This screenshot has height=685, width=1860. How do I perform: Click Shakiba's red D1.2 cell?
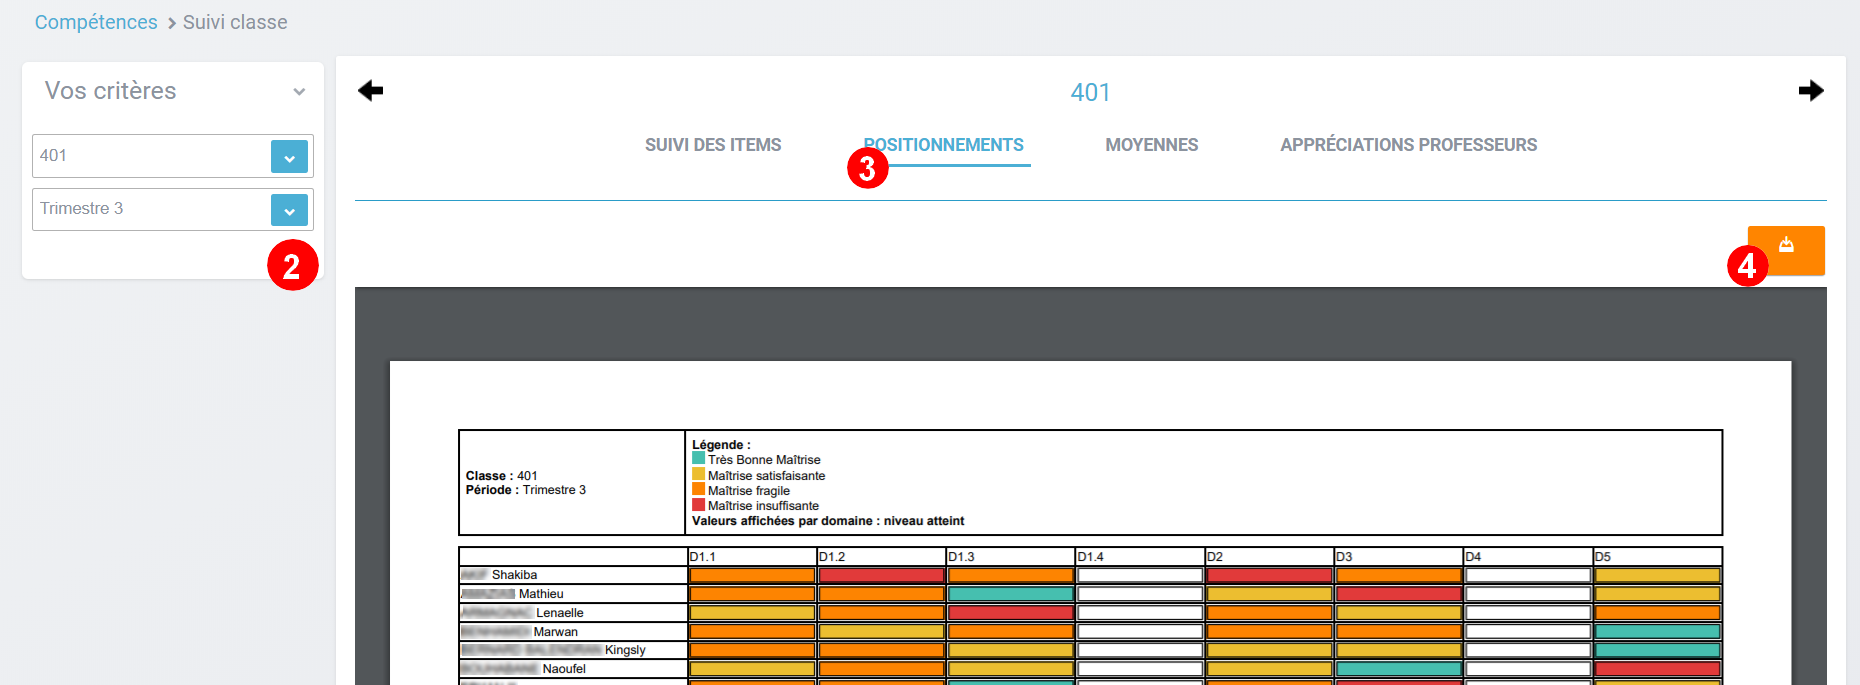click(x=881, y=575)
